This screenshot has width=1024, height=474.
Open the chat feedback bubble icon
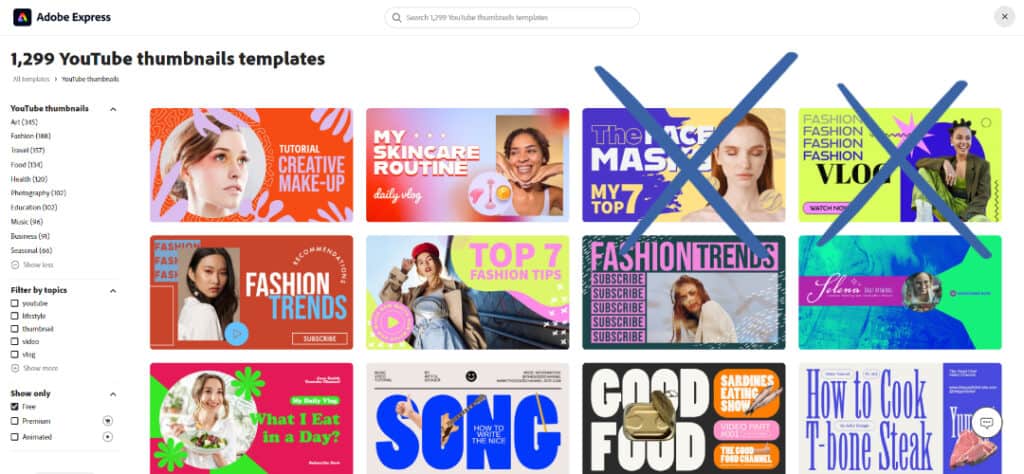click(x=986, y=422)
